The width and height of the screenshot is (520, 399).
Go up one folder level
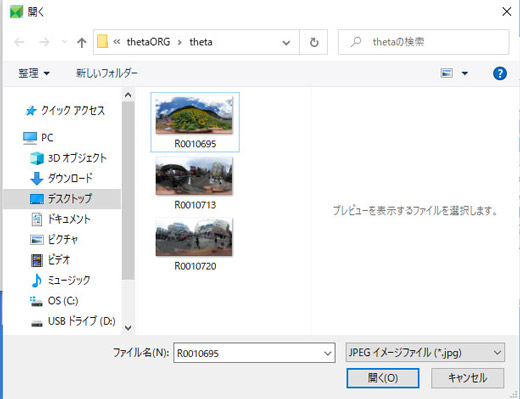tap(82, 42)
